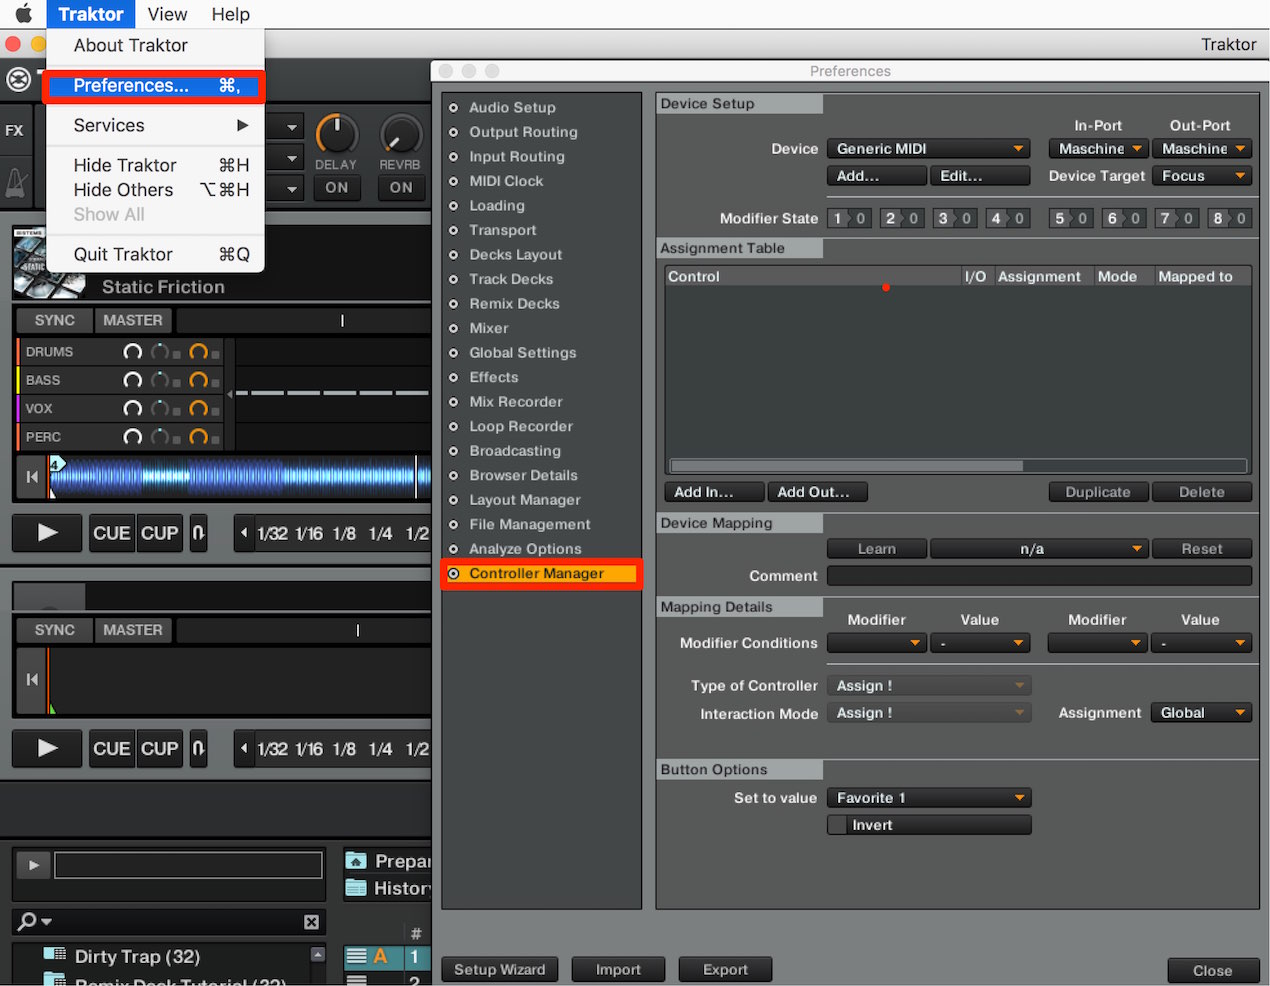Open the n/a device mapping dropdown
Image resolution: width=1270 pixels, height=986 pixels.
pyautogui.click(x=1039, y=549)
